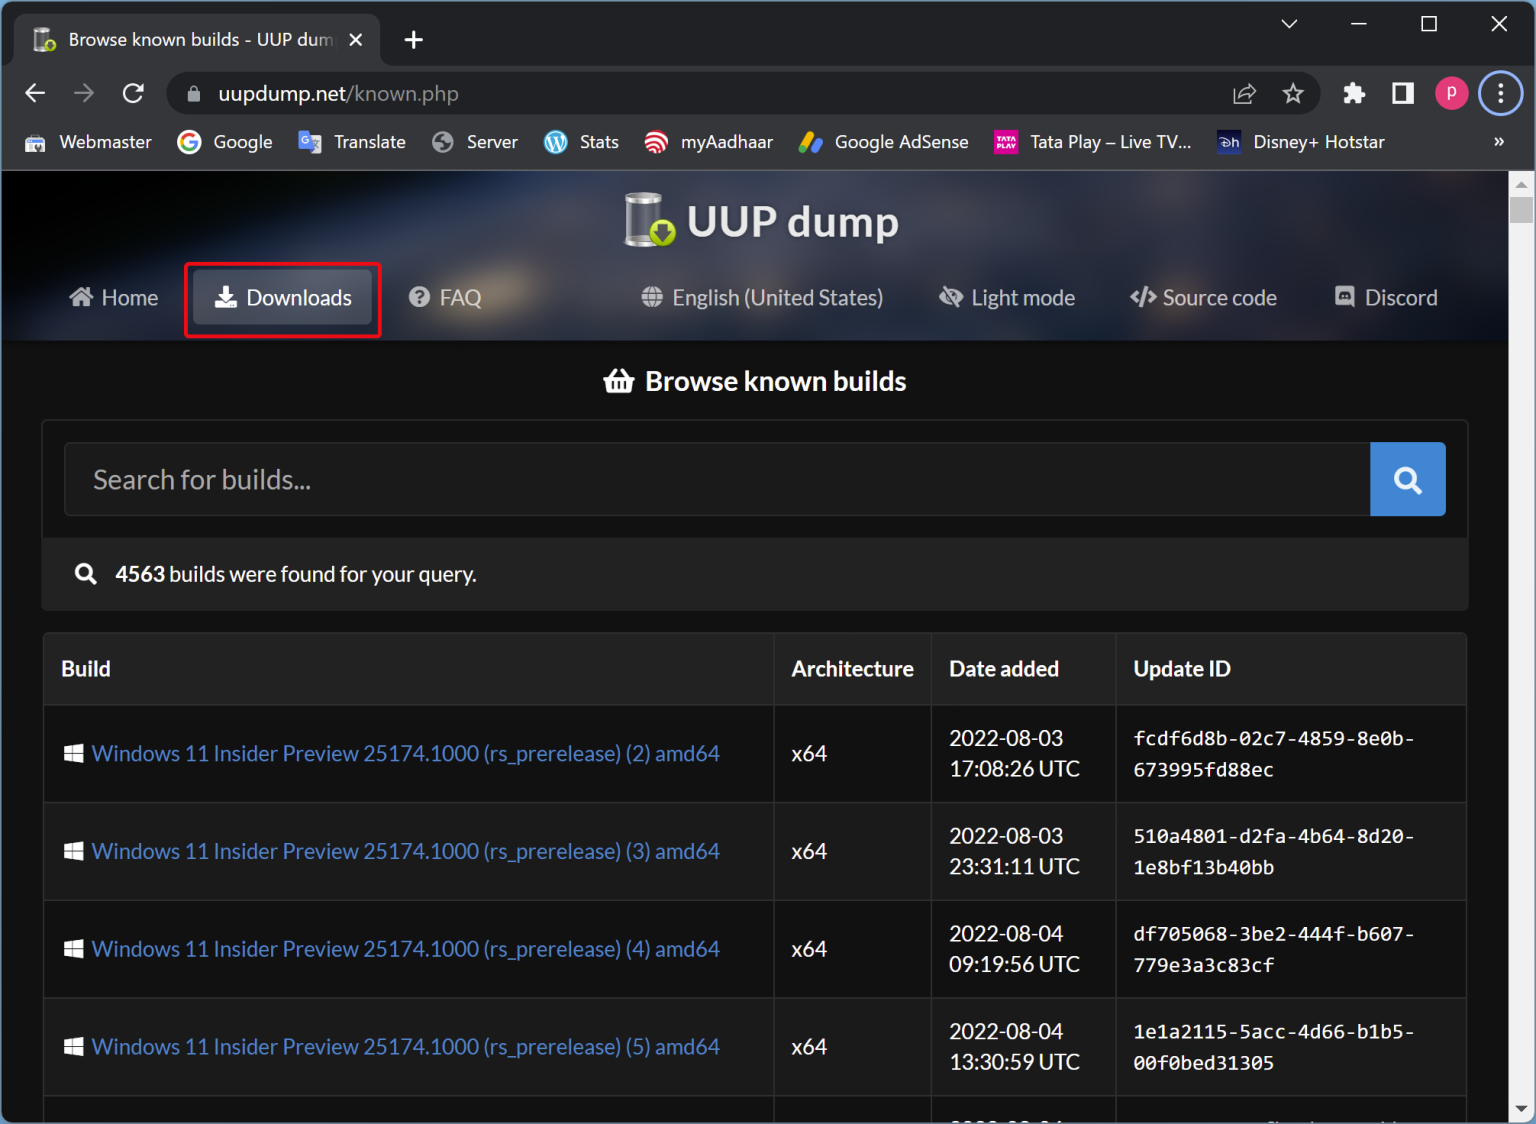Click the vertical scrollbar thumb
Screen dimensions: 1536x1124
[1521, 210]
